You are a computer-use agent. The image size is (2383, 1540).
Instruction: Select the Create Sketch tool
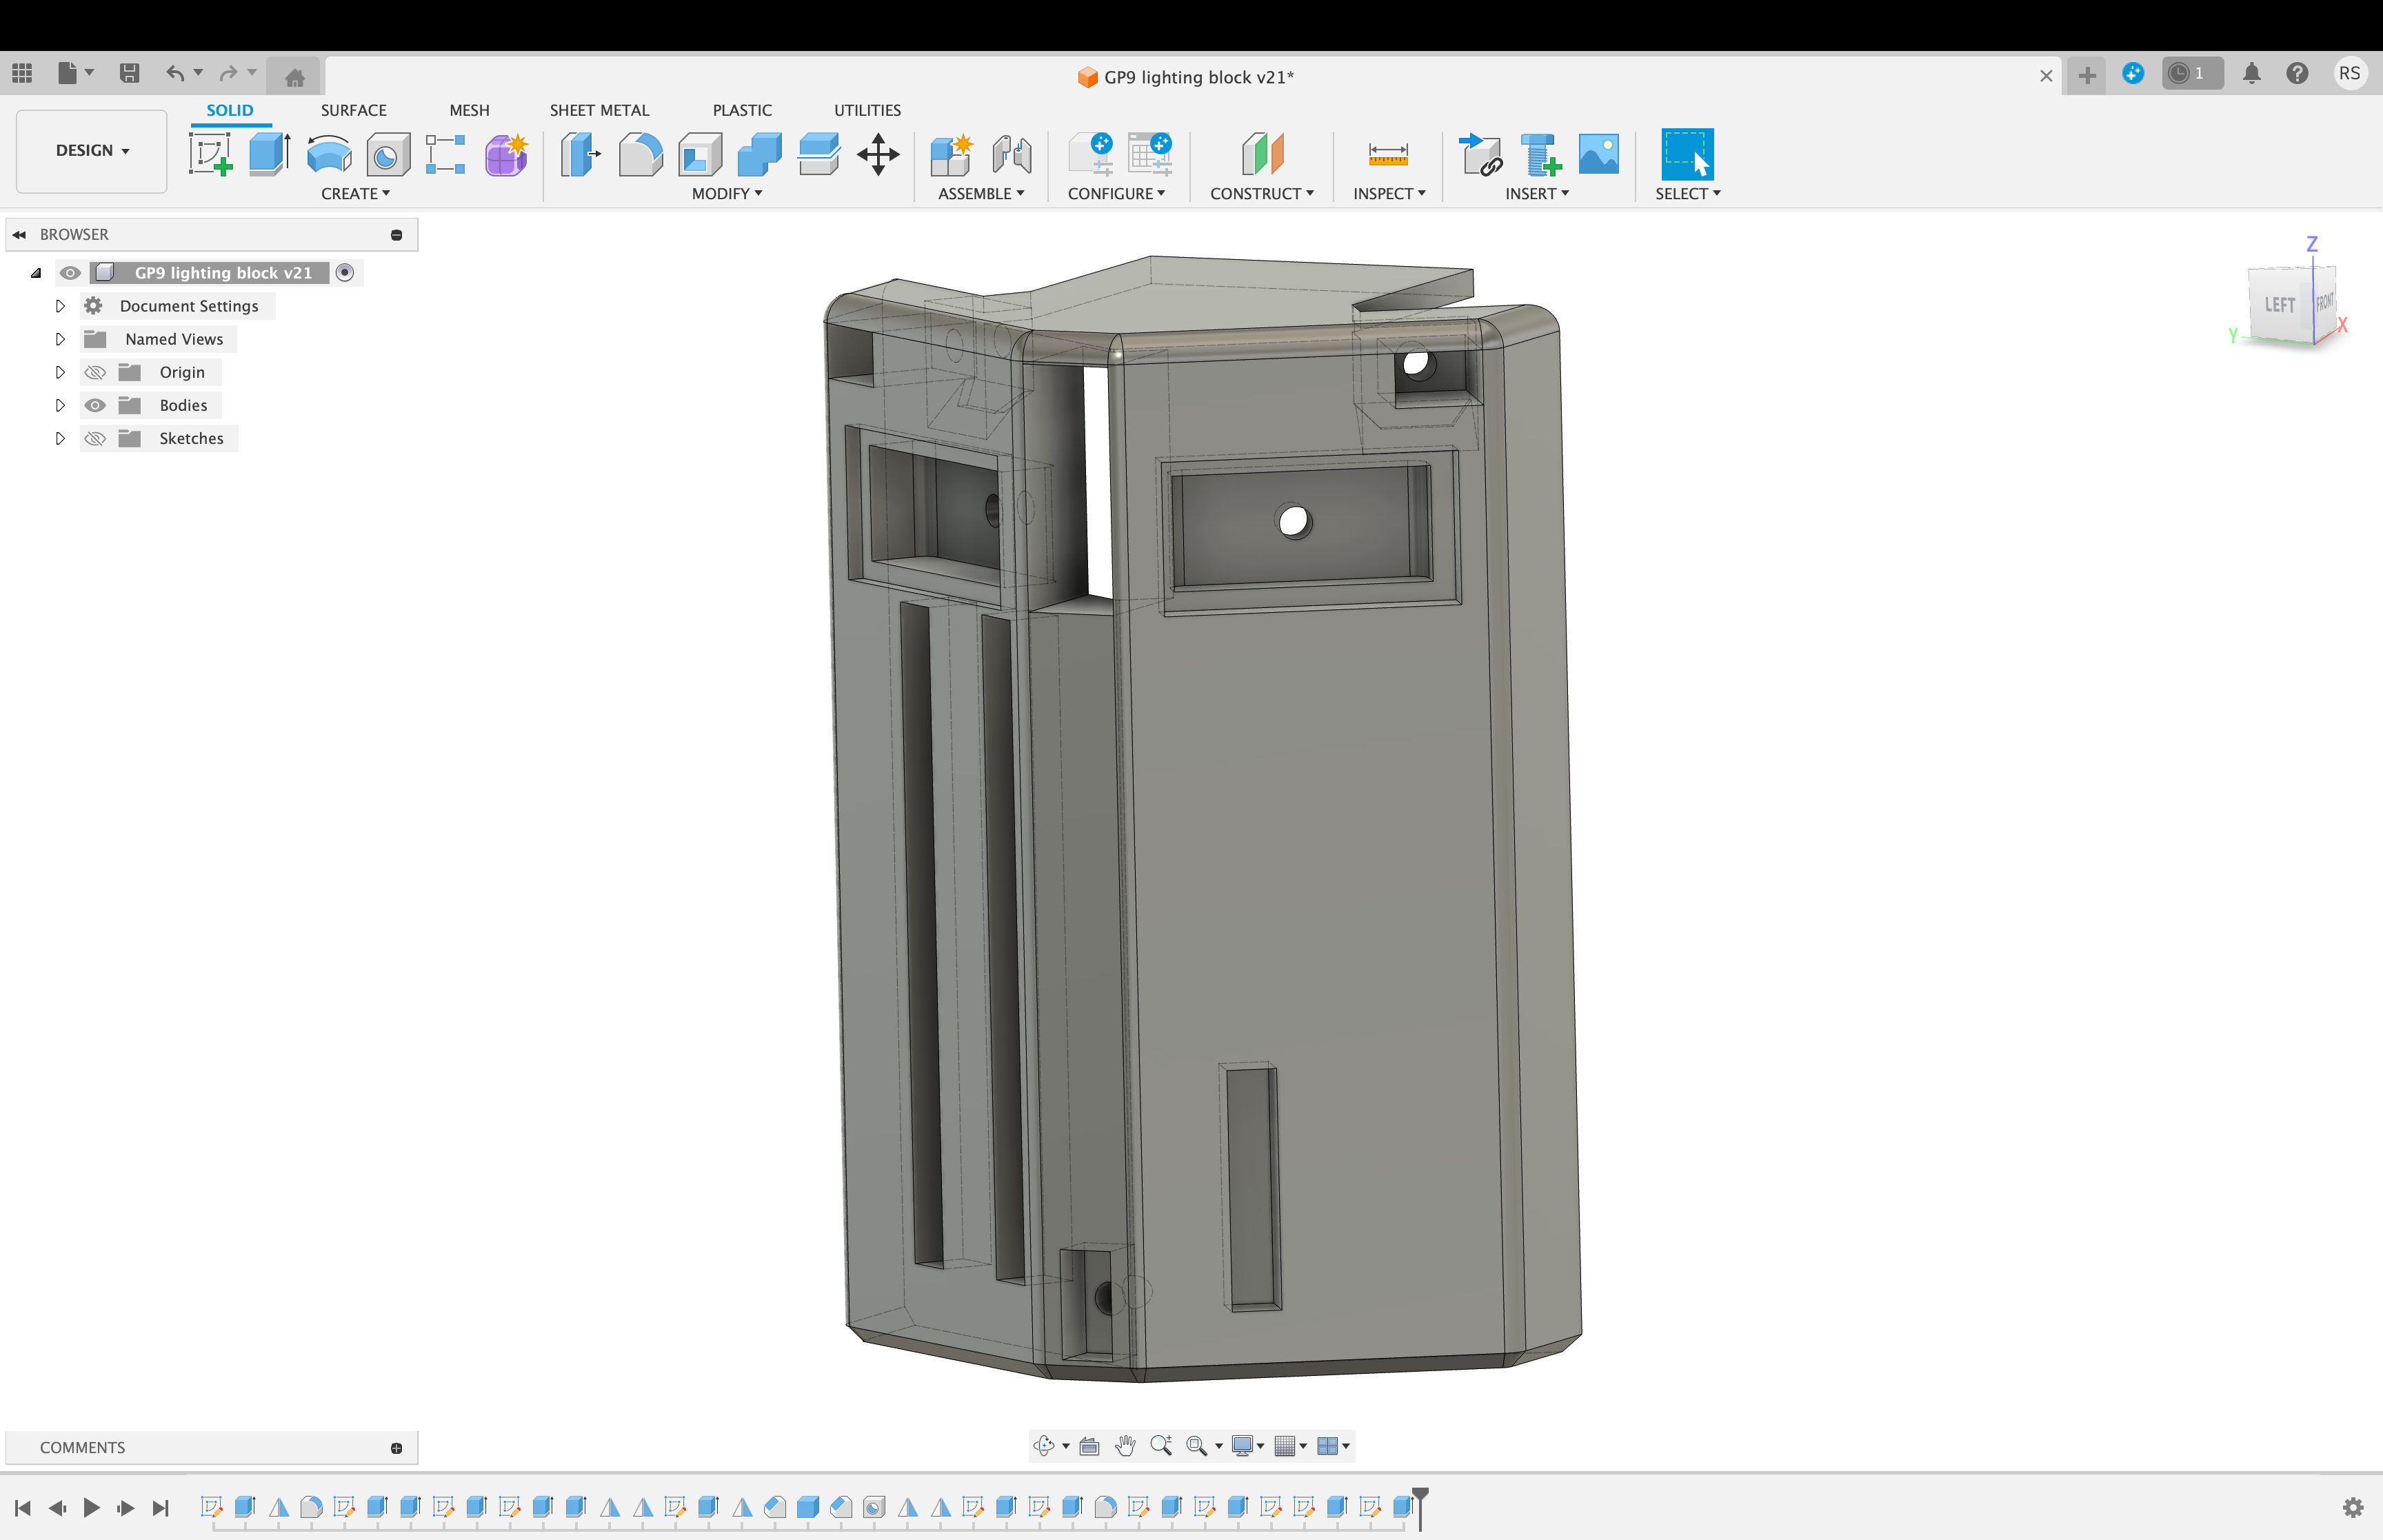point(211,155)
